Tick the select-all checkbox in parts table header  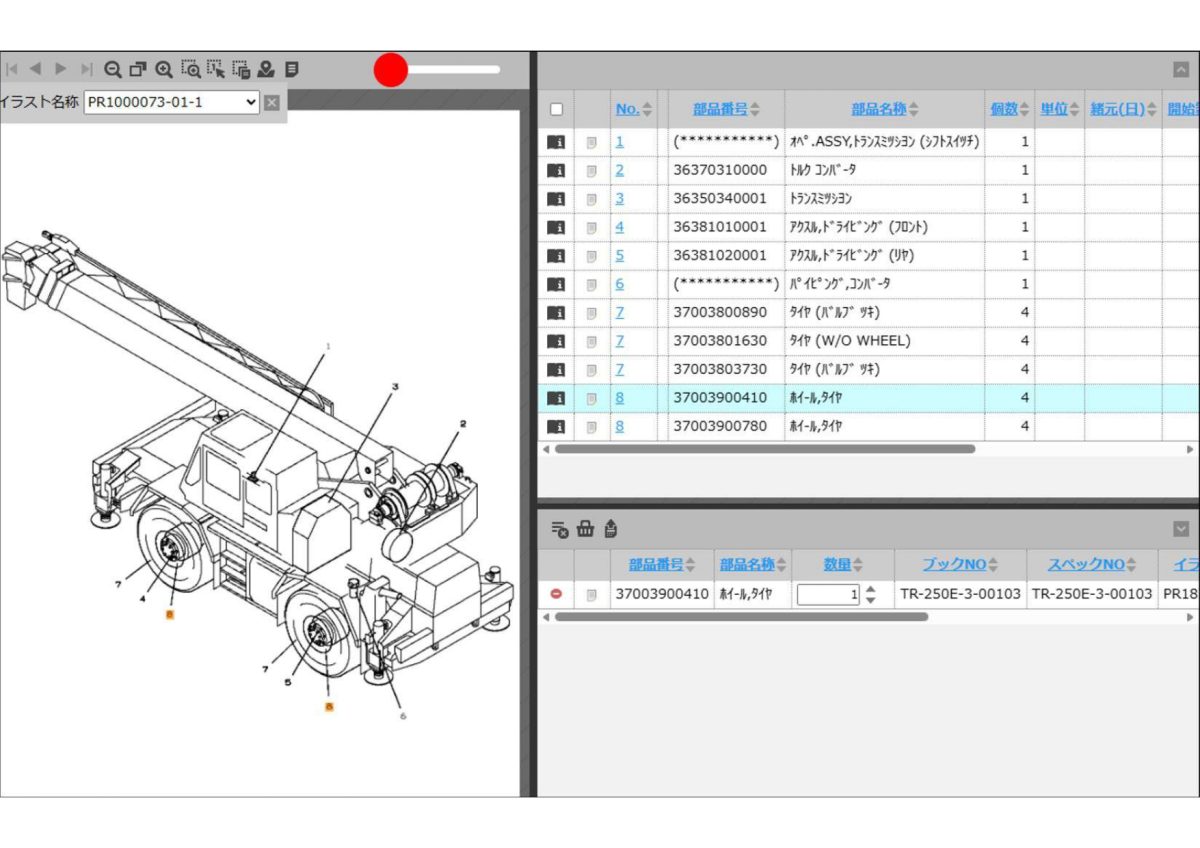pos(557,110)
